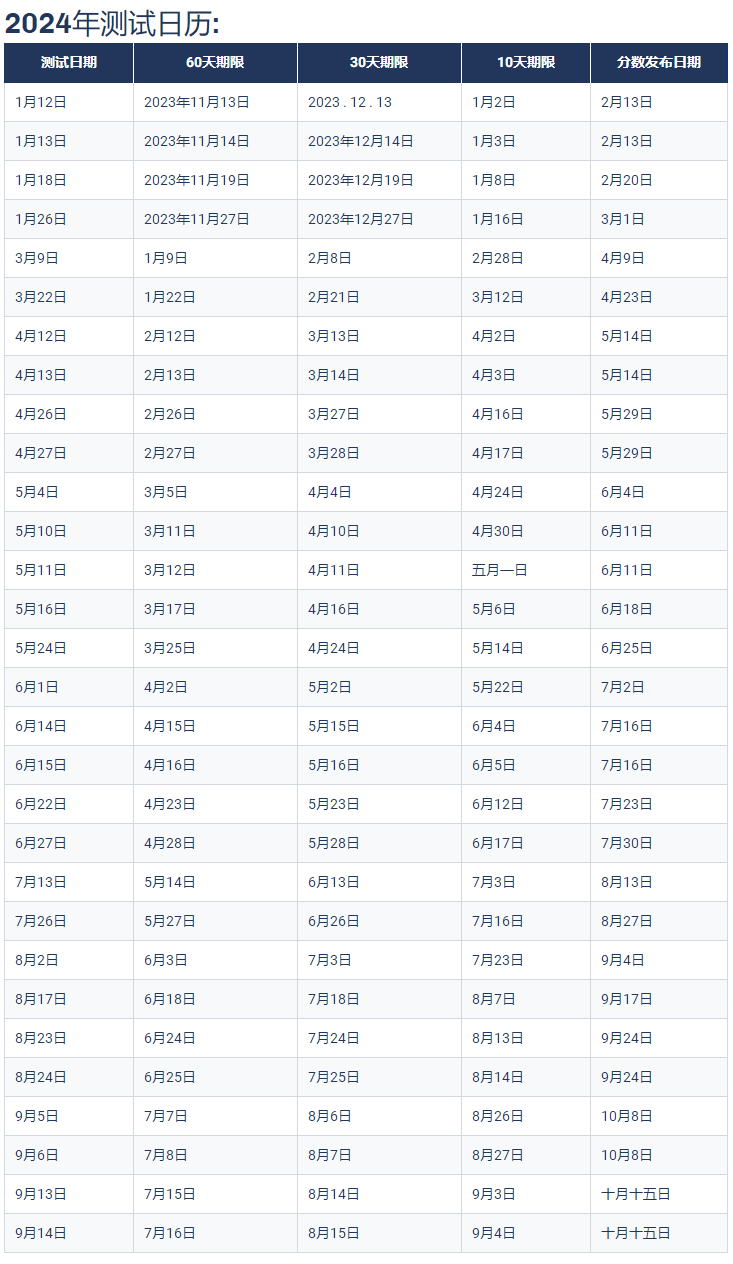Click the 2023 . 12 . 13 cell

click(x=379, y=102)
